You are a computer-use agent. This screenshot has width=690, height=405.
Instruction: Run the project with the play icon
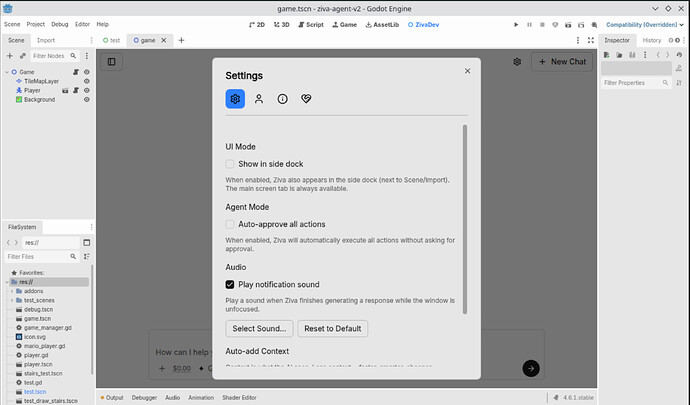tap(516, 25)
